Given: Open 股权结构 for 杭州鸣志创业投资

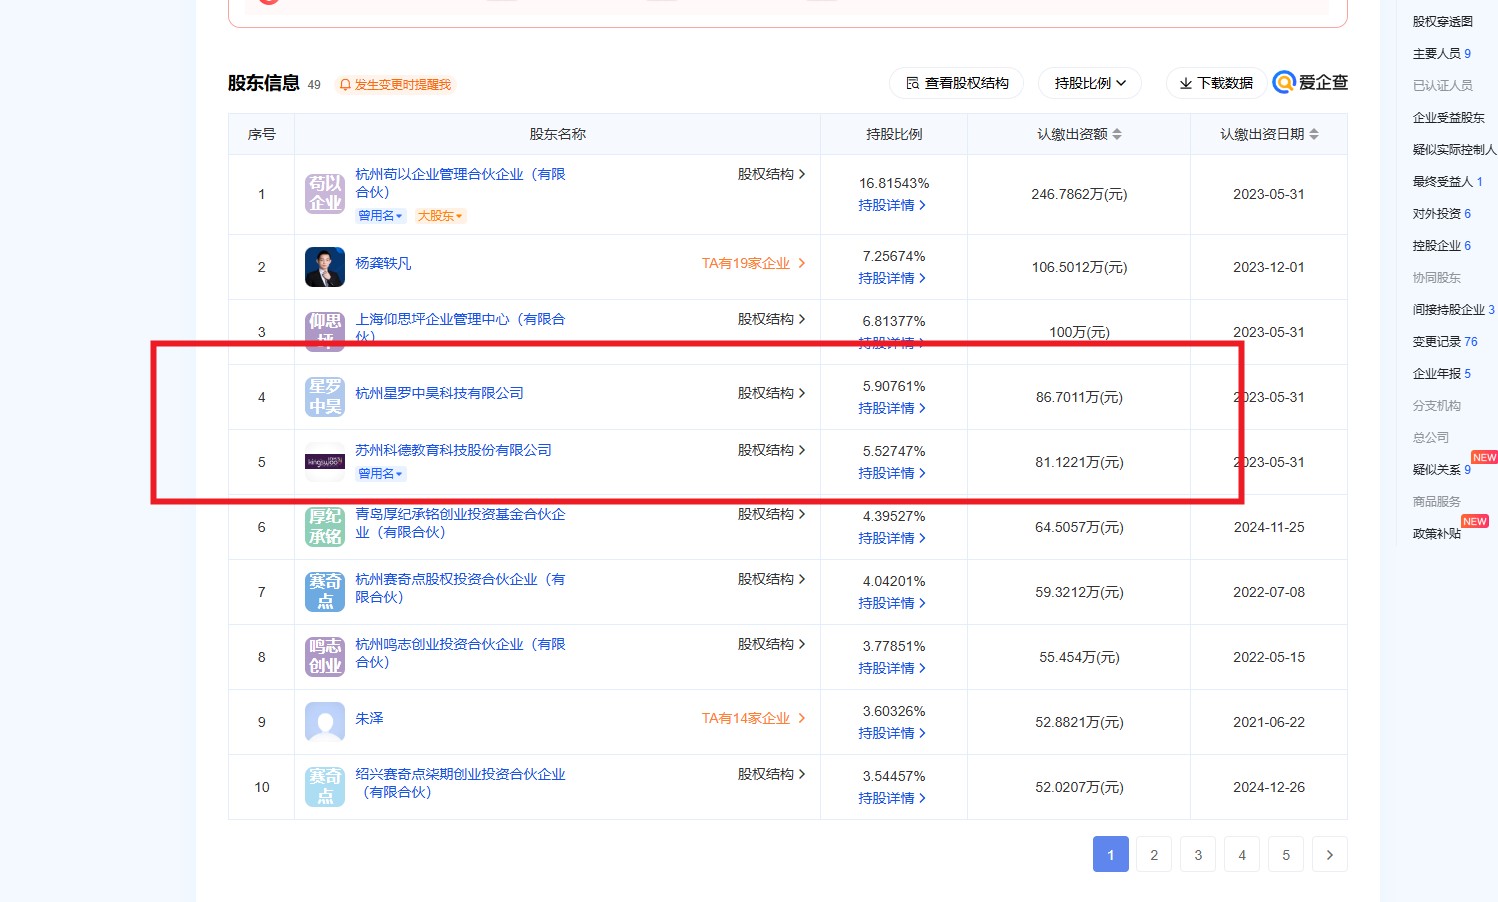Looking at the screenshot, I should point(772,644).
